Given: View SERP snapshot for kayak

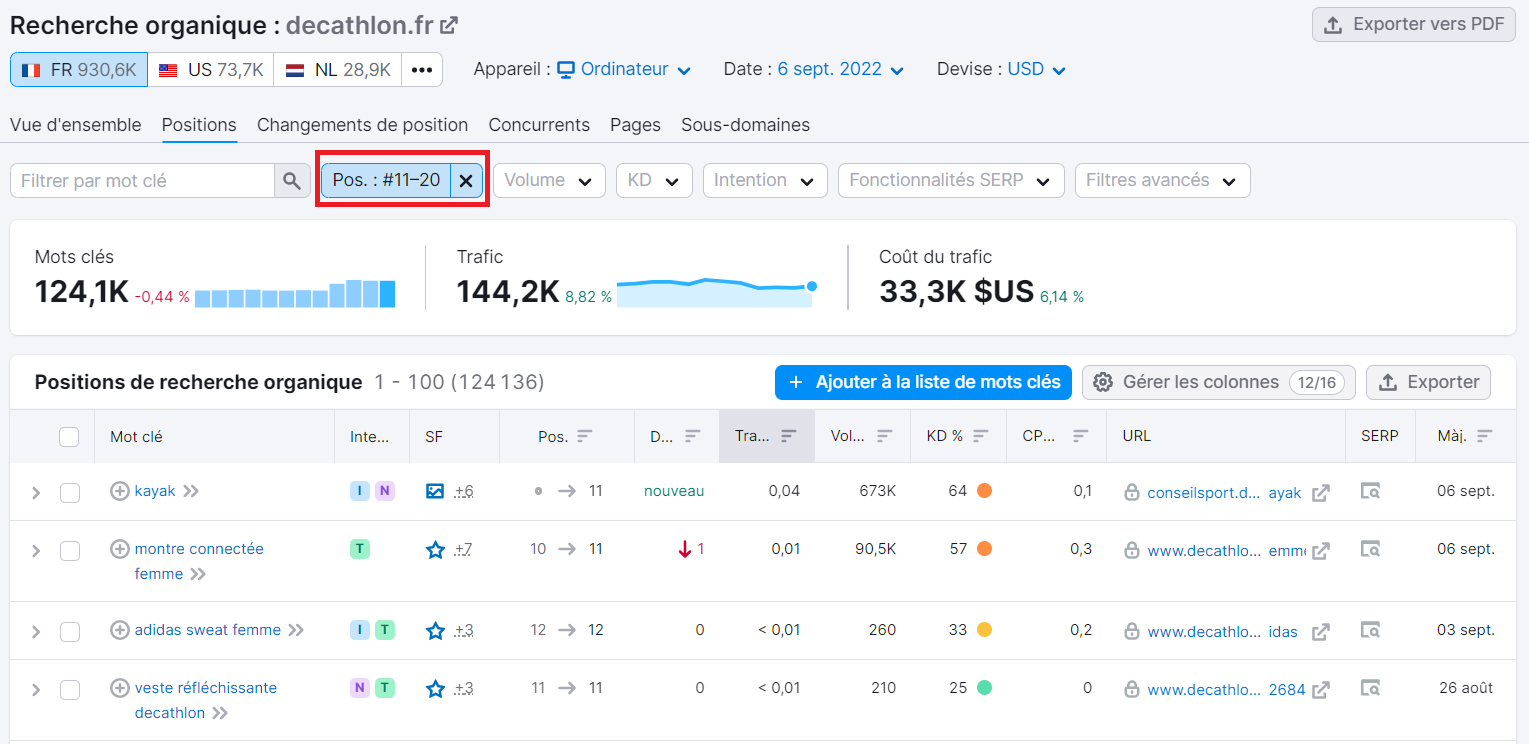Looking at the screenshot, I should (1371, 491).
